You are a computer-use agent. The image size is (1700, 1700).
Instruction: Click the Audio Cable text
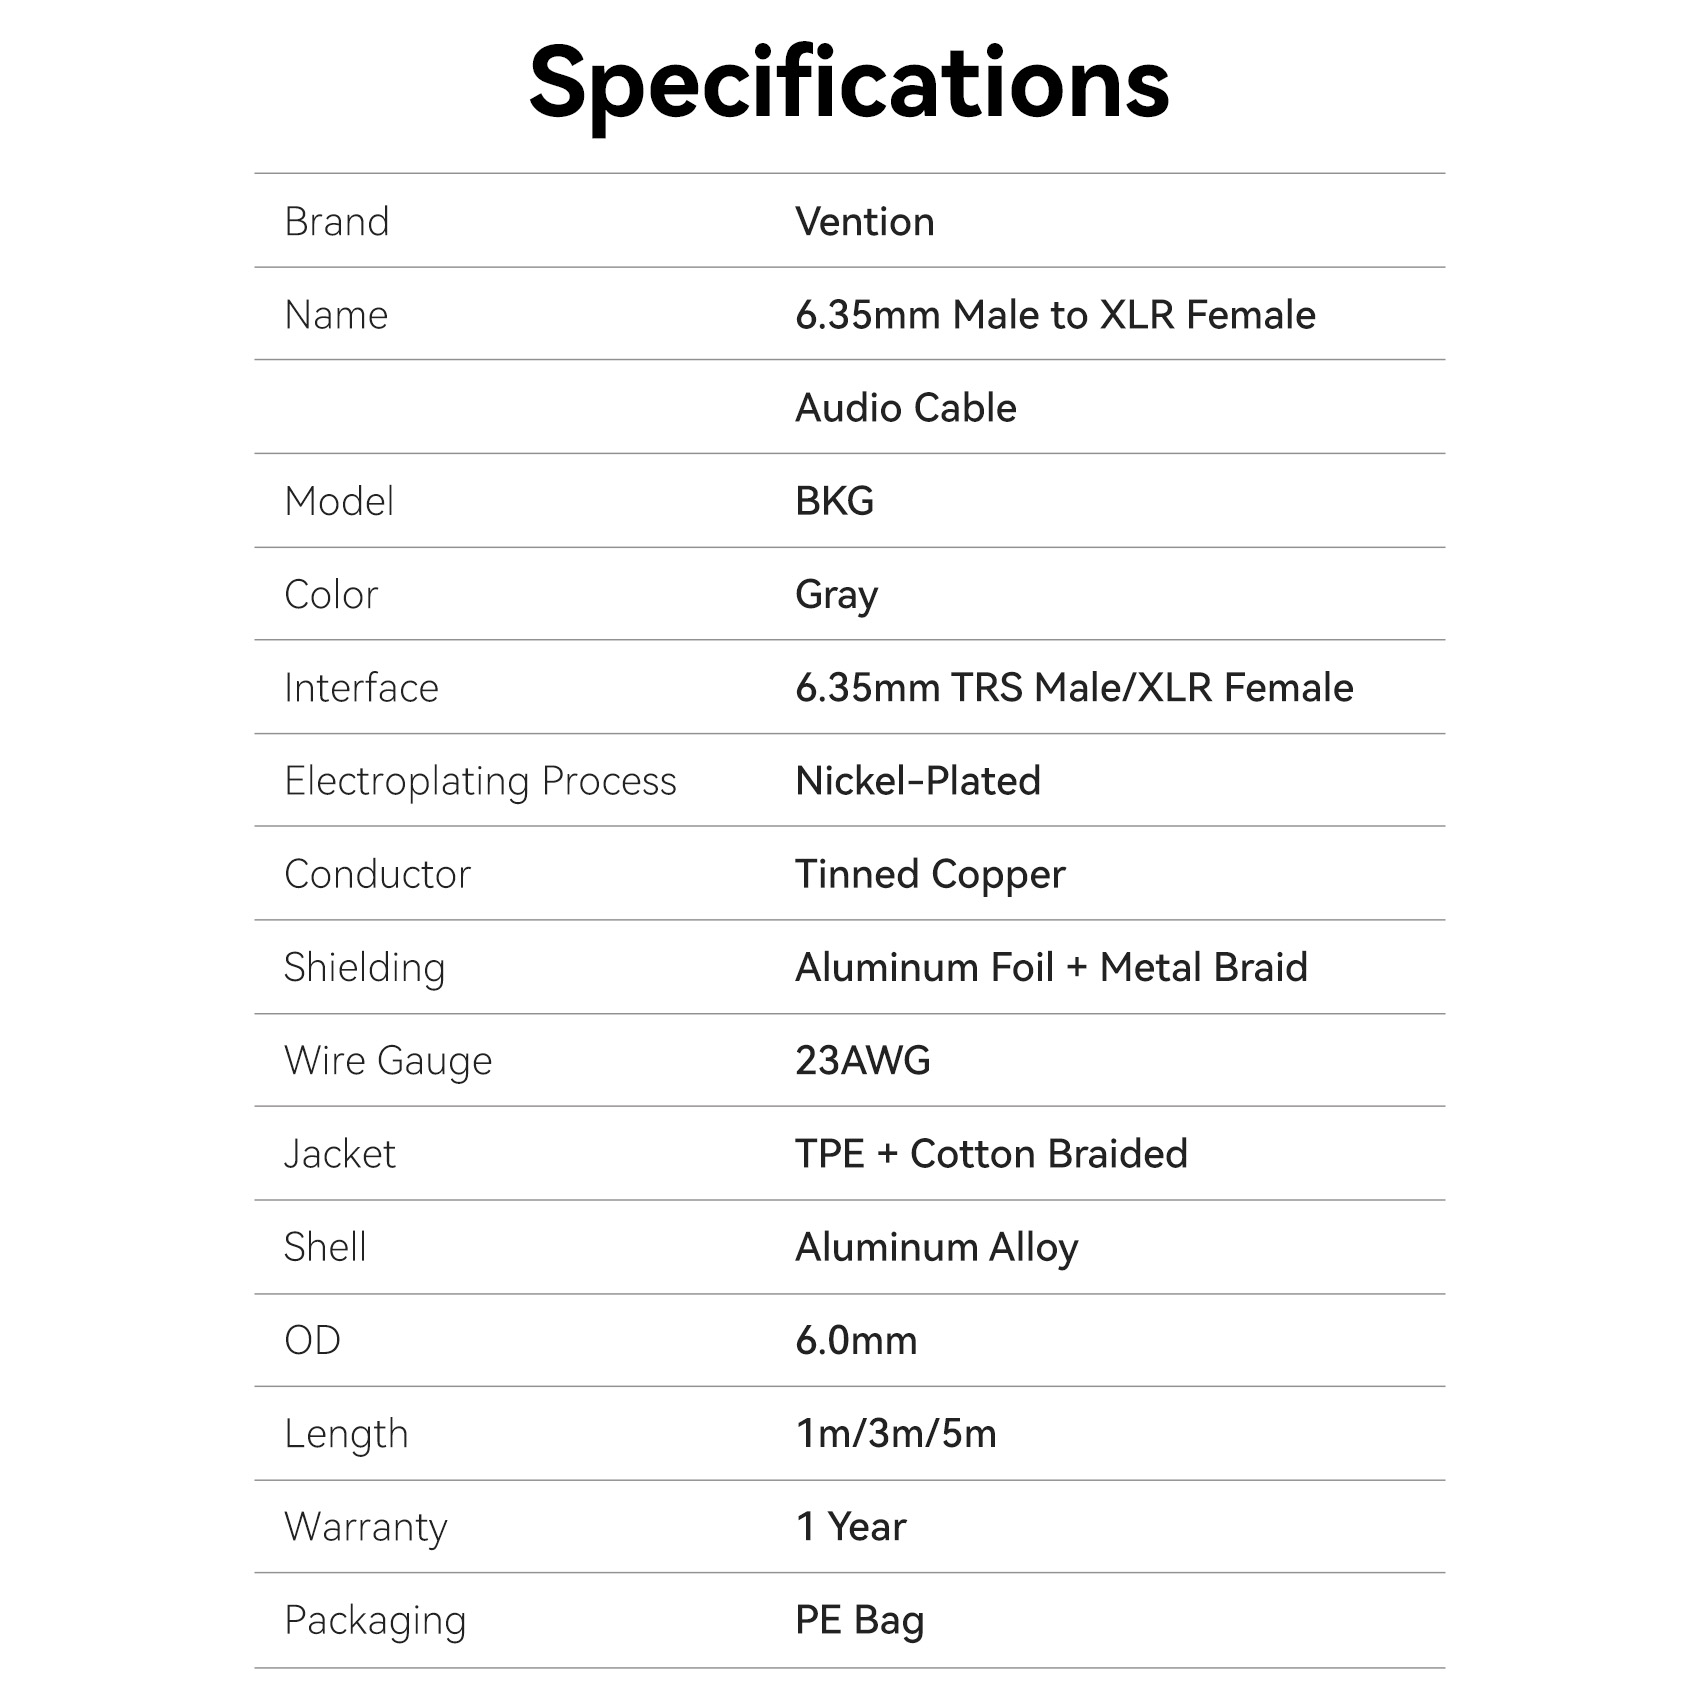905,408
